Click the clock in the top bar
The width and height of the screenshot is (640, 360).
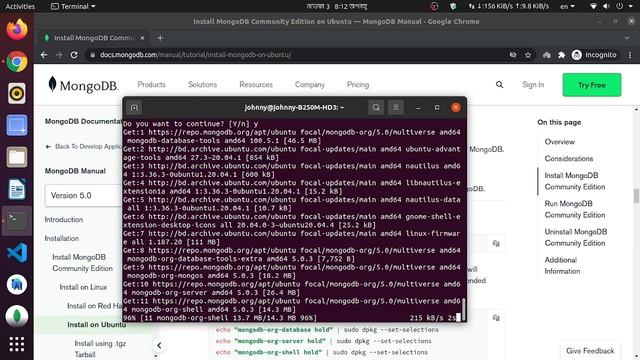pyautogui.click(x=337, y=7)
